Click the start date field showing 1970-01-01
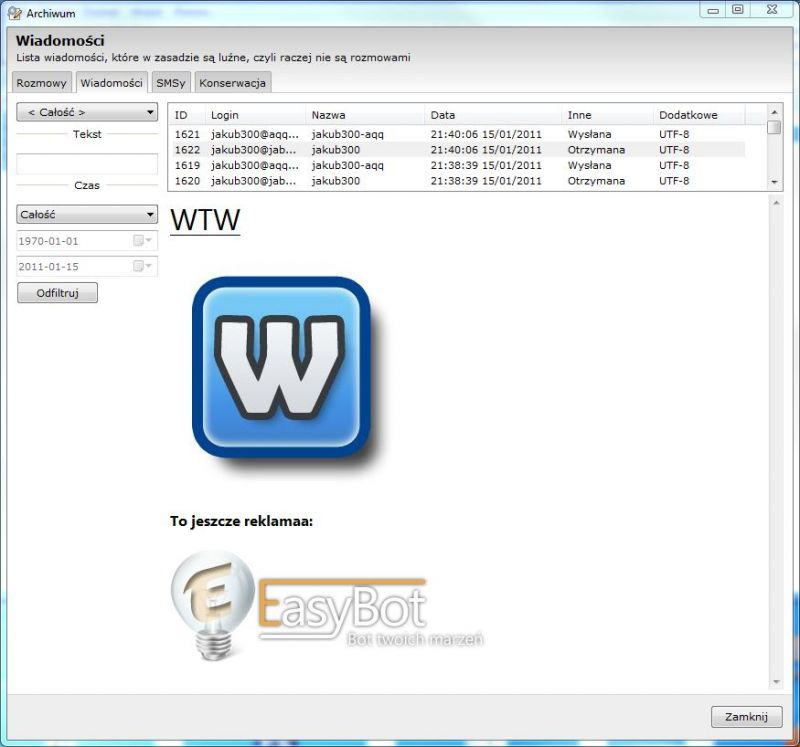This screenshot has width=800, height=747. [87, 241]
